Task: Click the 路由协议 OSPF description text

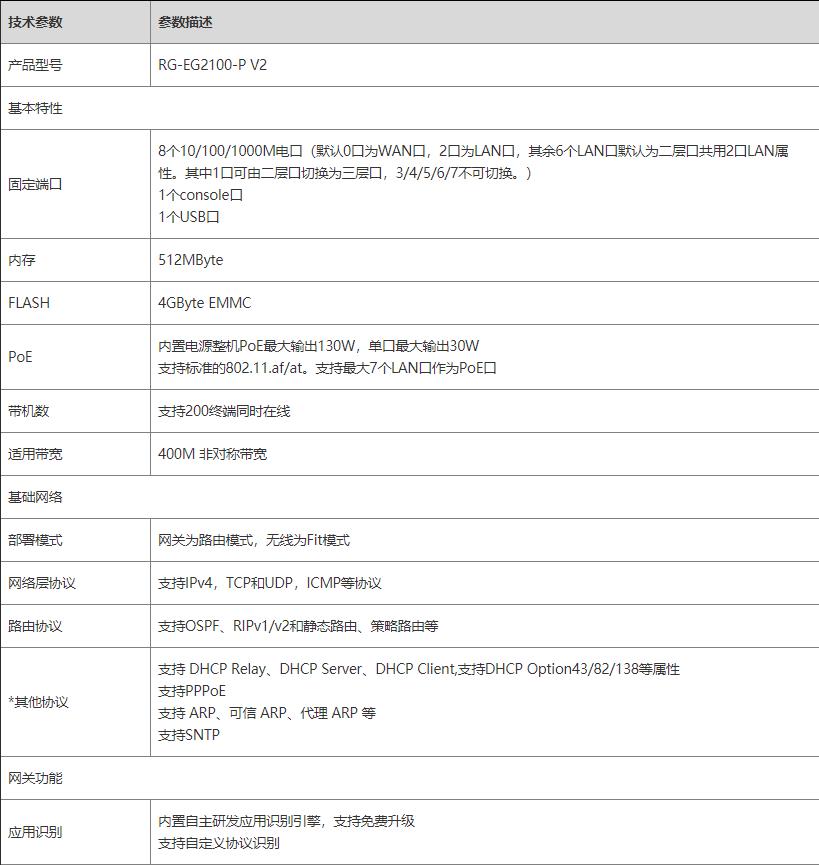Action: 298,626
